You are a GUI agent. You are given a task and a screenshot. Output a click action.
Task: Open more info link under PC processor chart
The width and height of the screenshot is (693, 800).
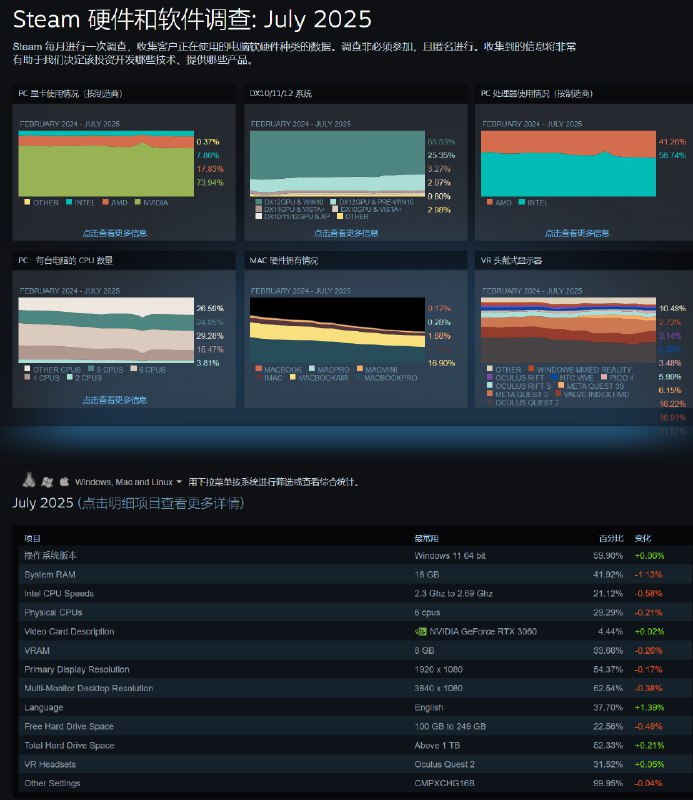(577, 233)
